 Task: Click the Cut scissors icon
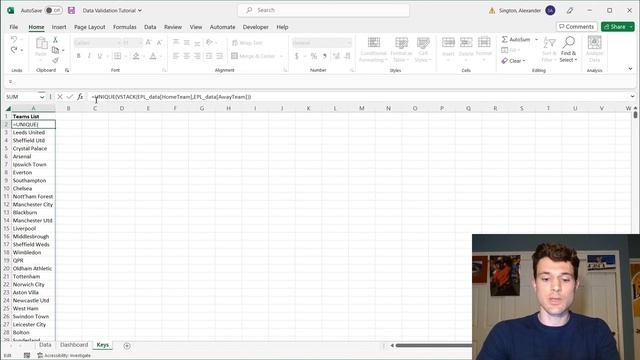pos(56,40)
